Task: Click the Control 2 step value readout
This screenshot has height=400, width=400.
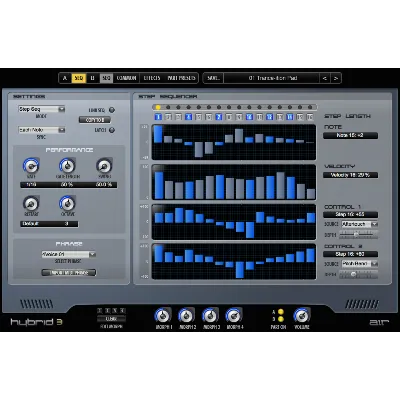Action: pyautogui.click(x=350, y=254)
